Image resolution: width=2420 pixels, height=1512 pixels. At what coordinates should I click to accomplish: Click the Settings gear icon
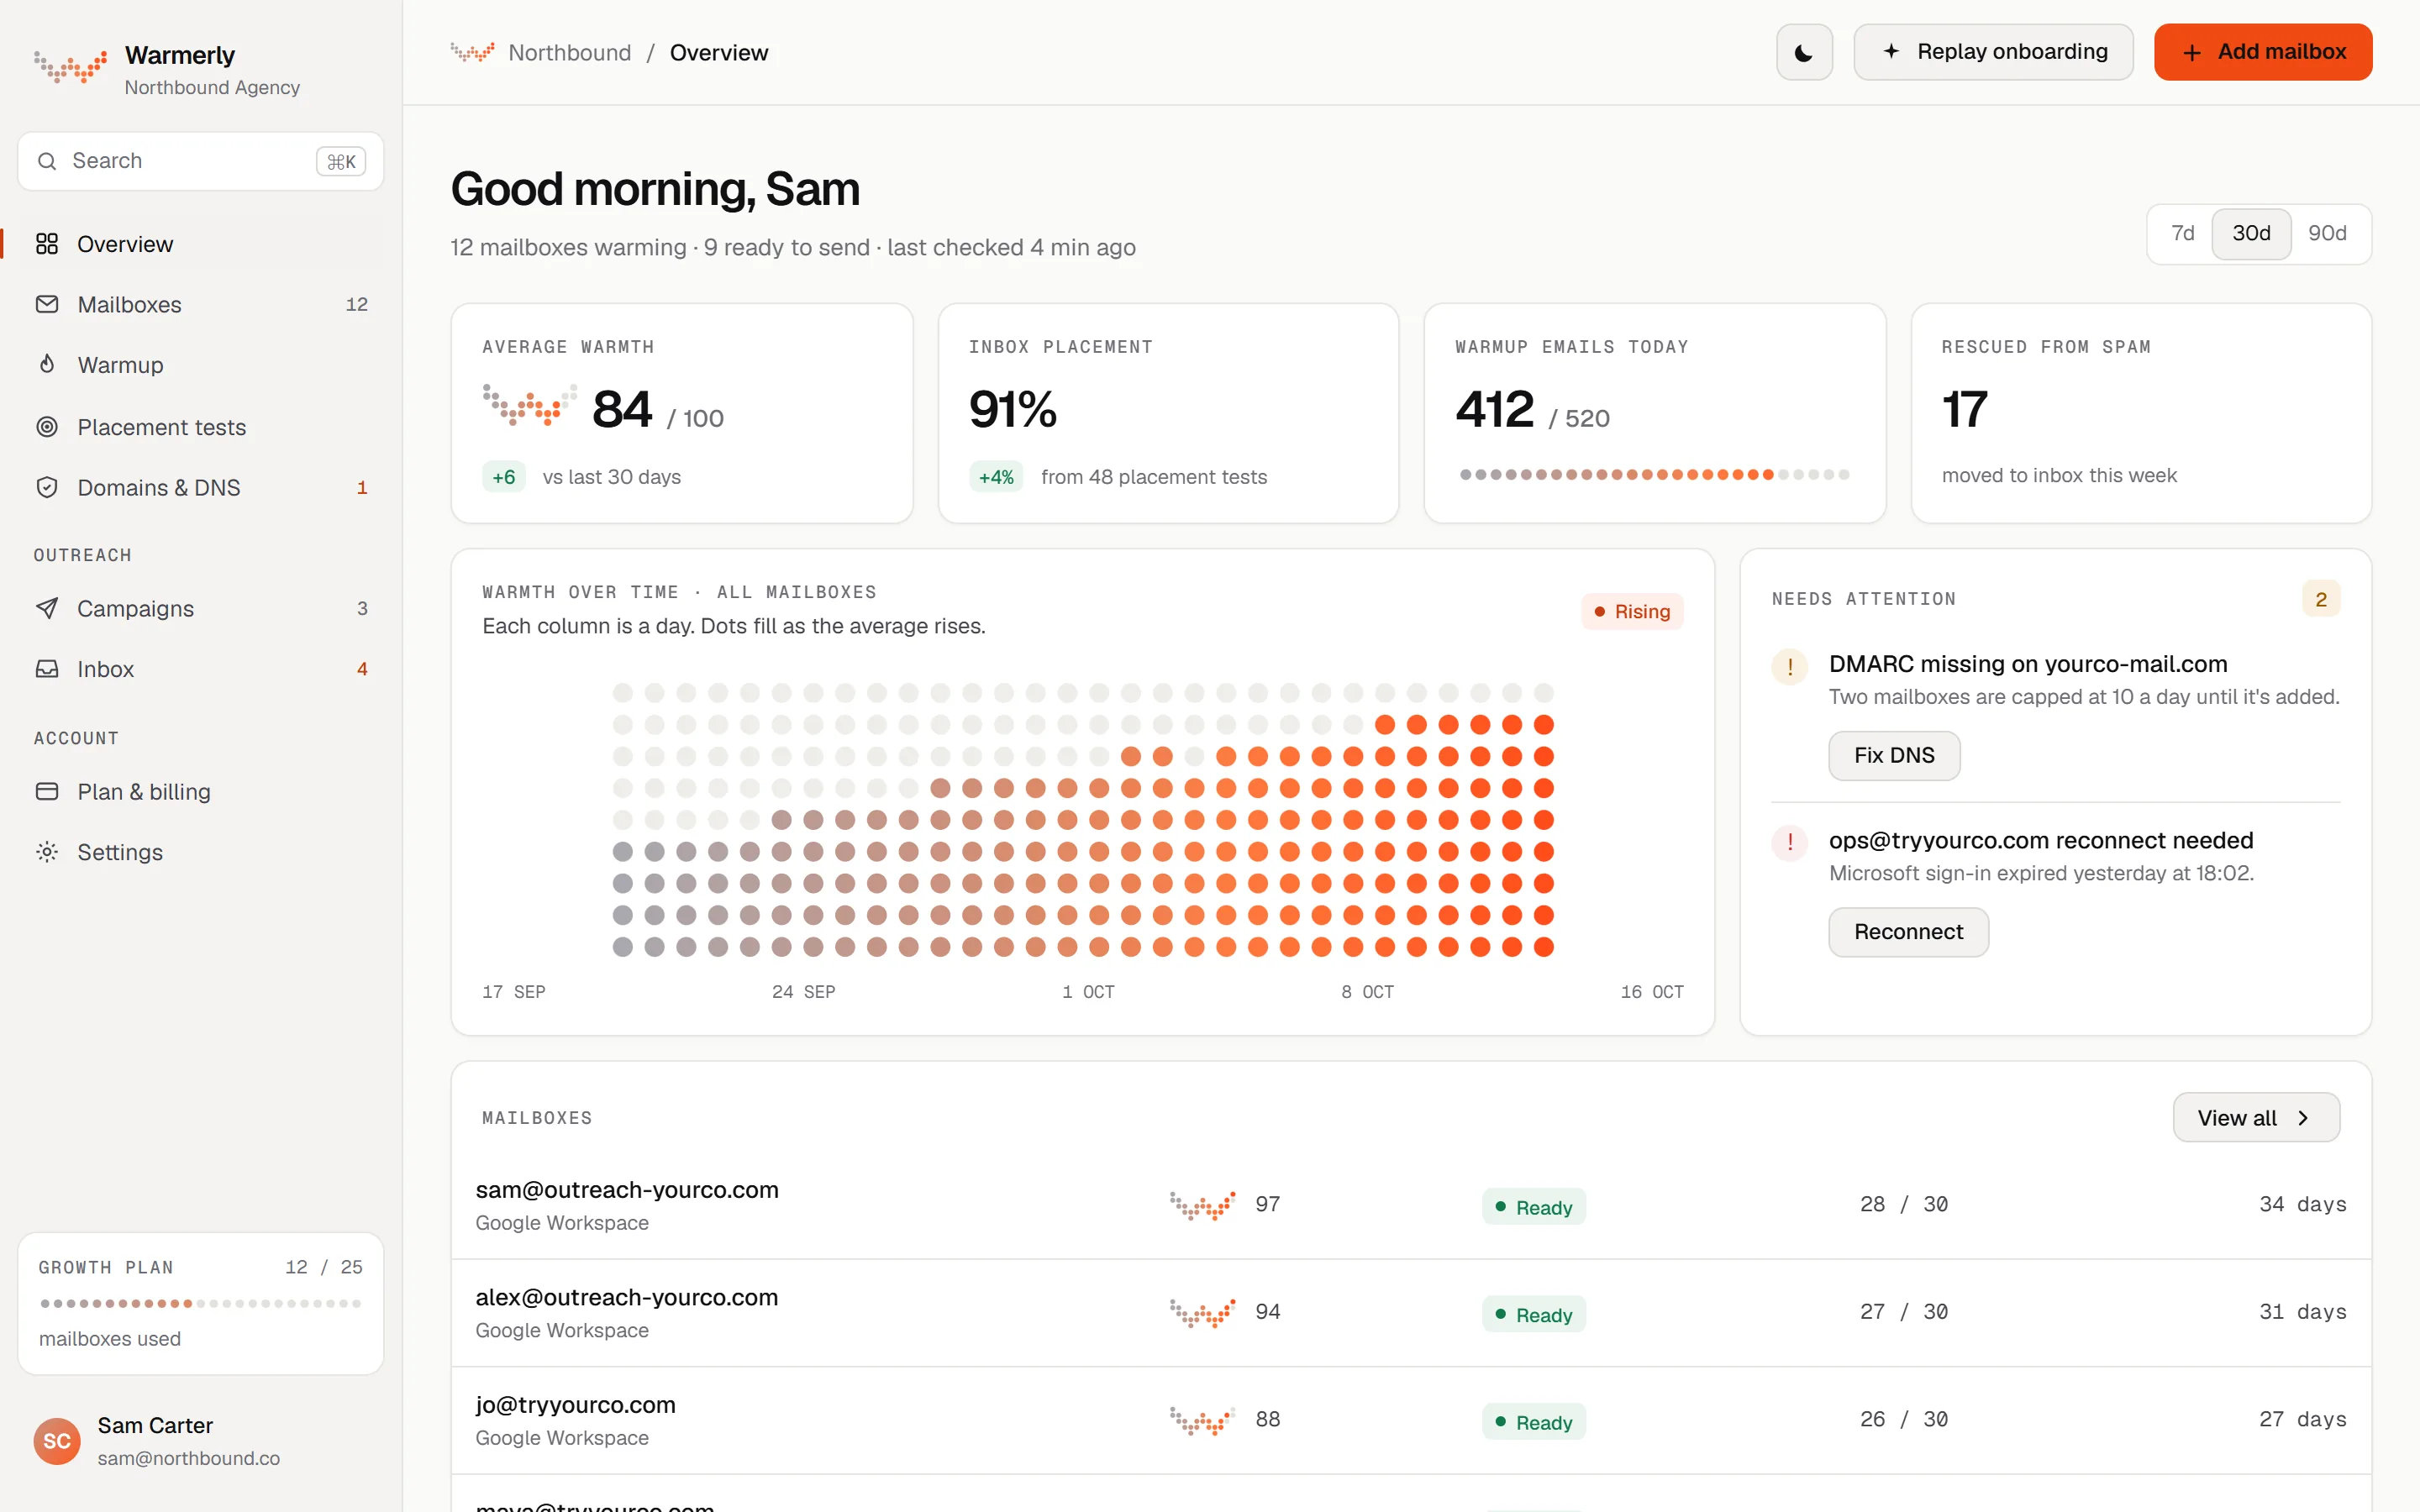(x=47, y=852)
